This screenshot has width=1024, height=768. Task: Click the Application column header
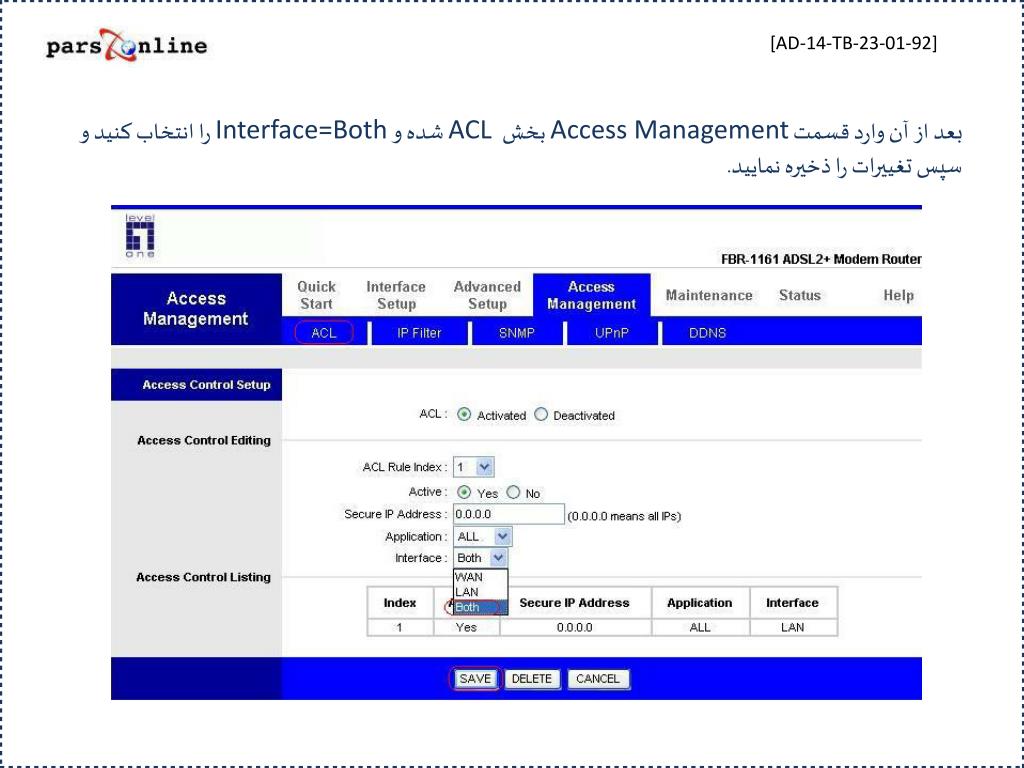point(699,603)
